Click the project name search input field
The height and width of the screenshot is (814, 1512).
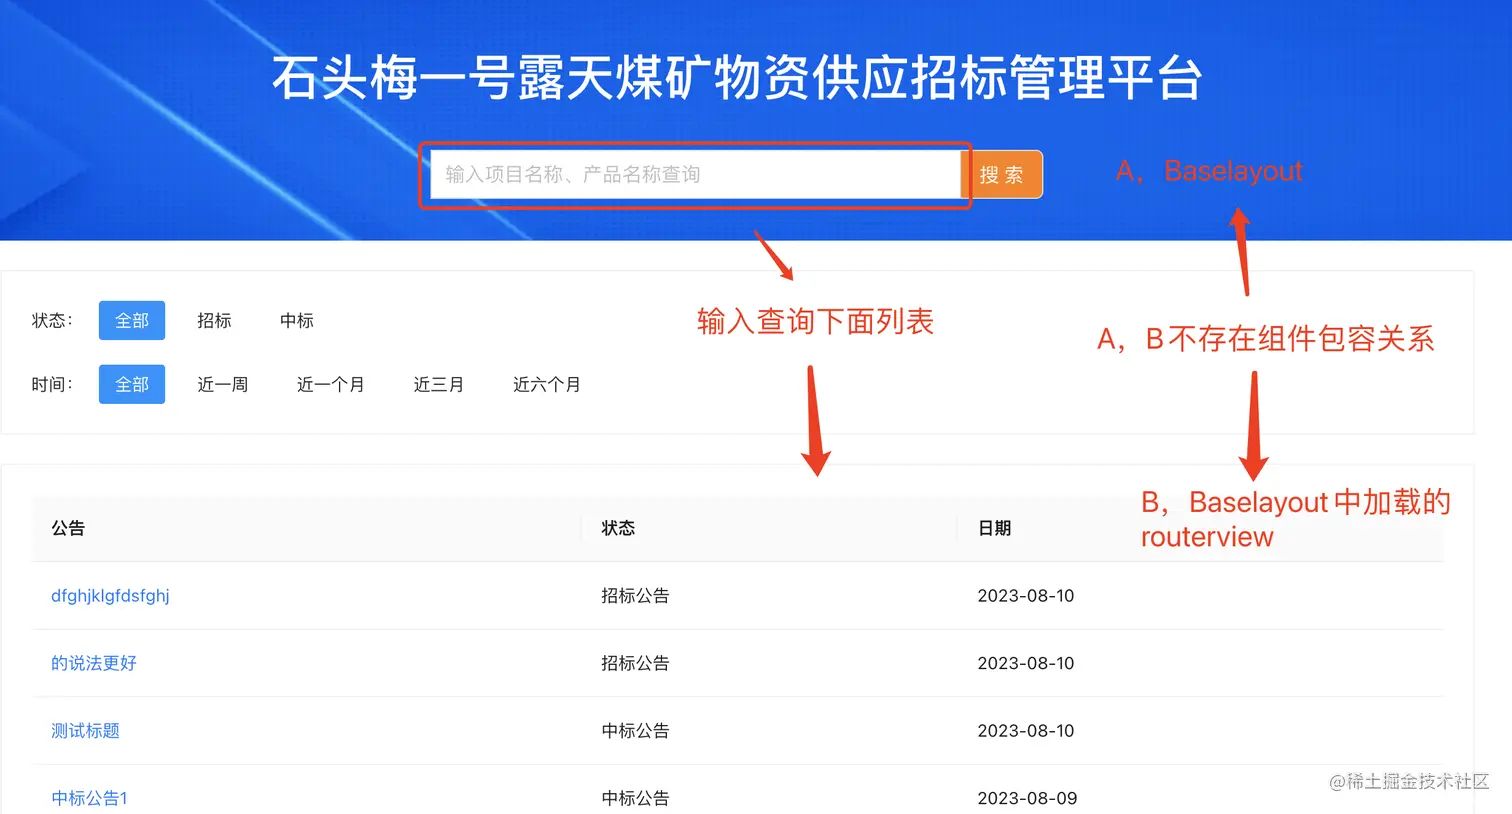pos(696,175)
